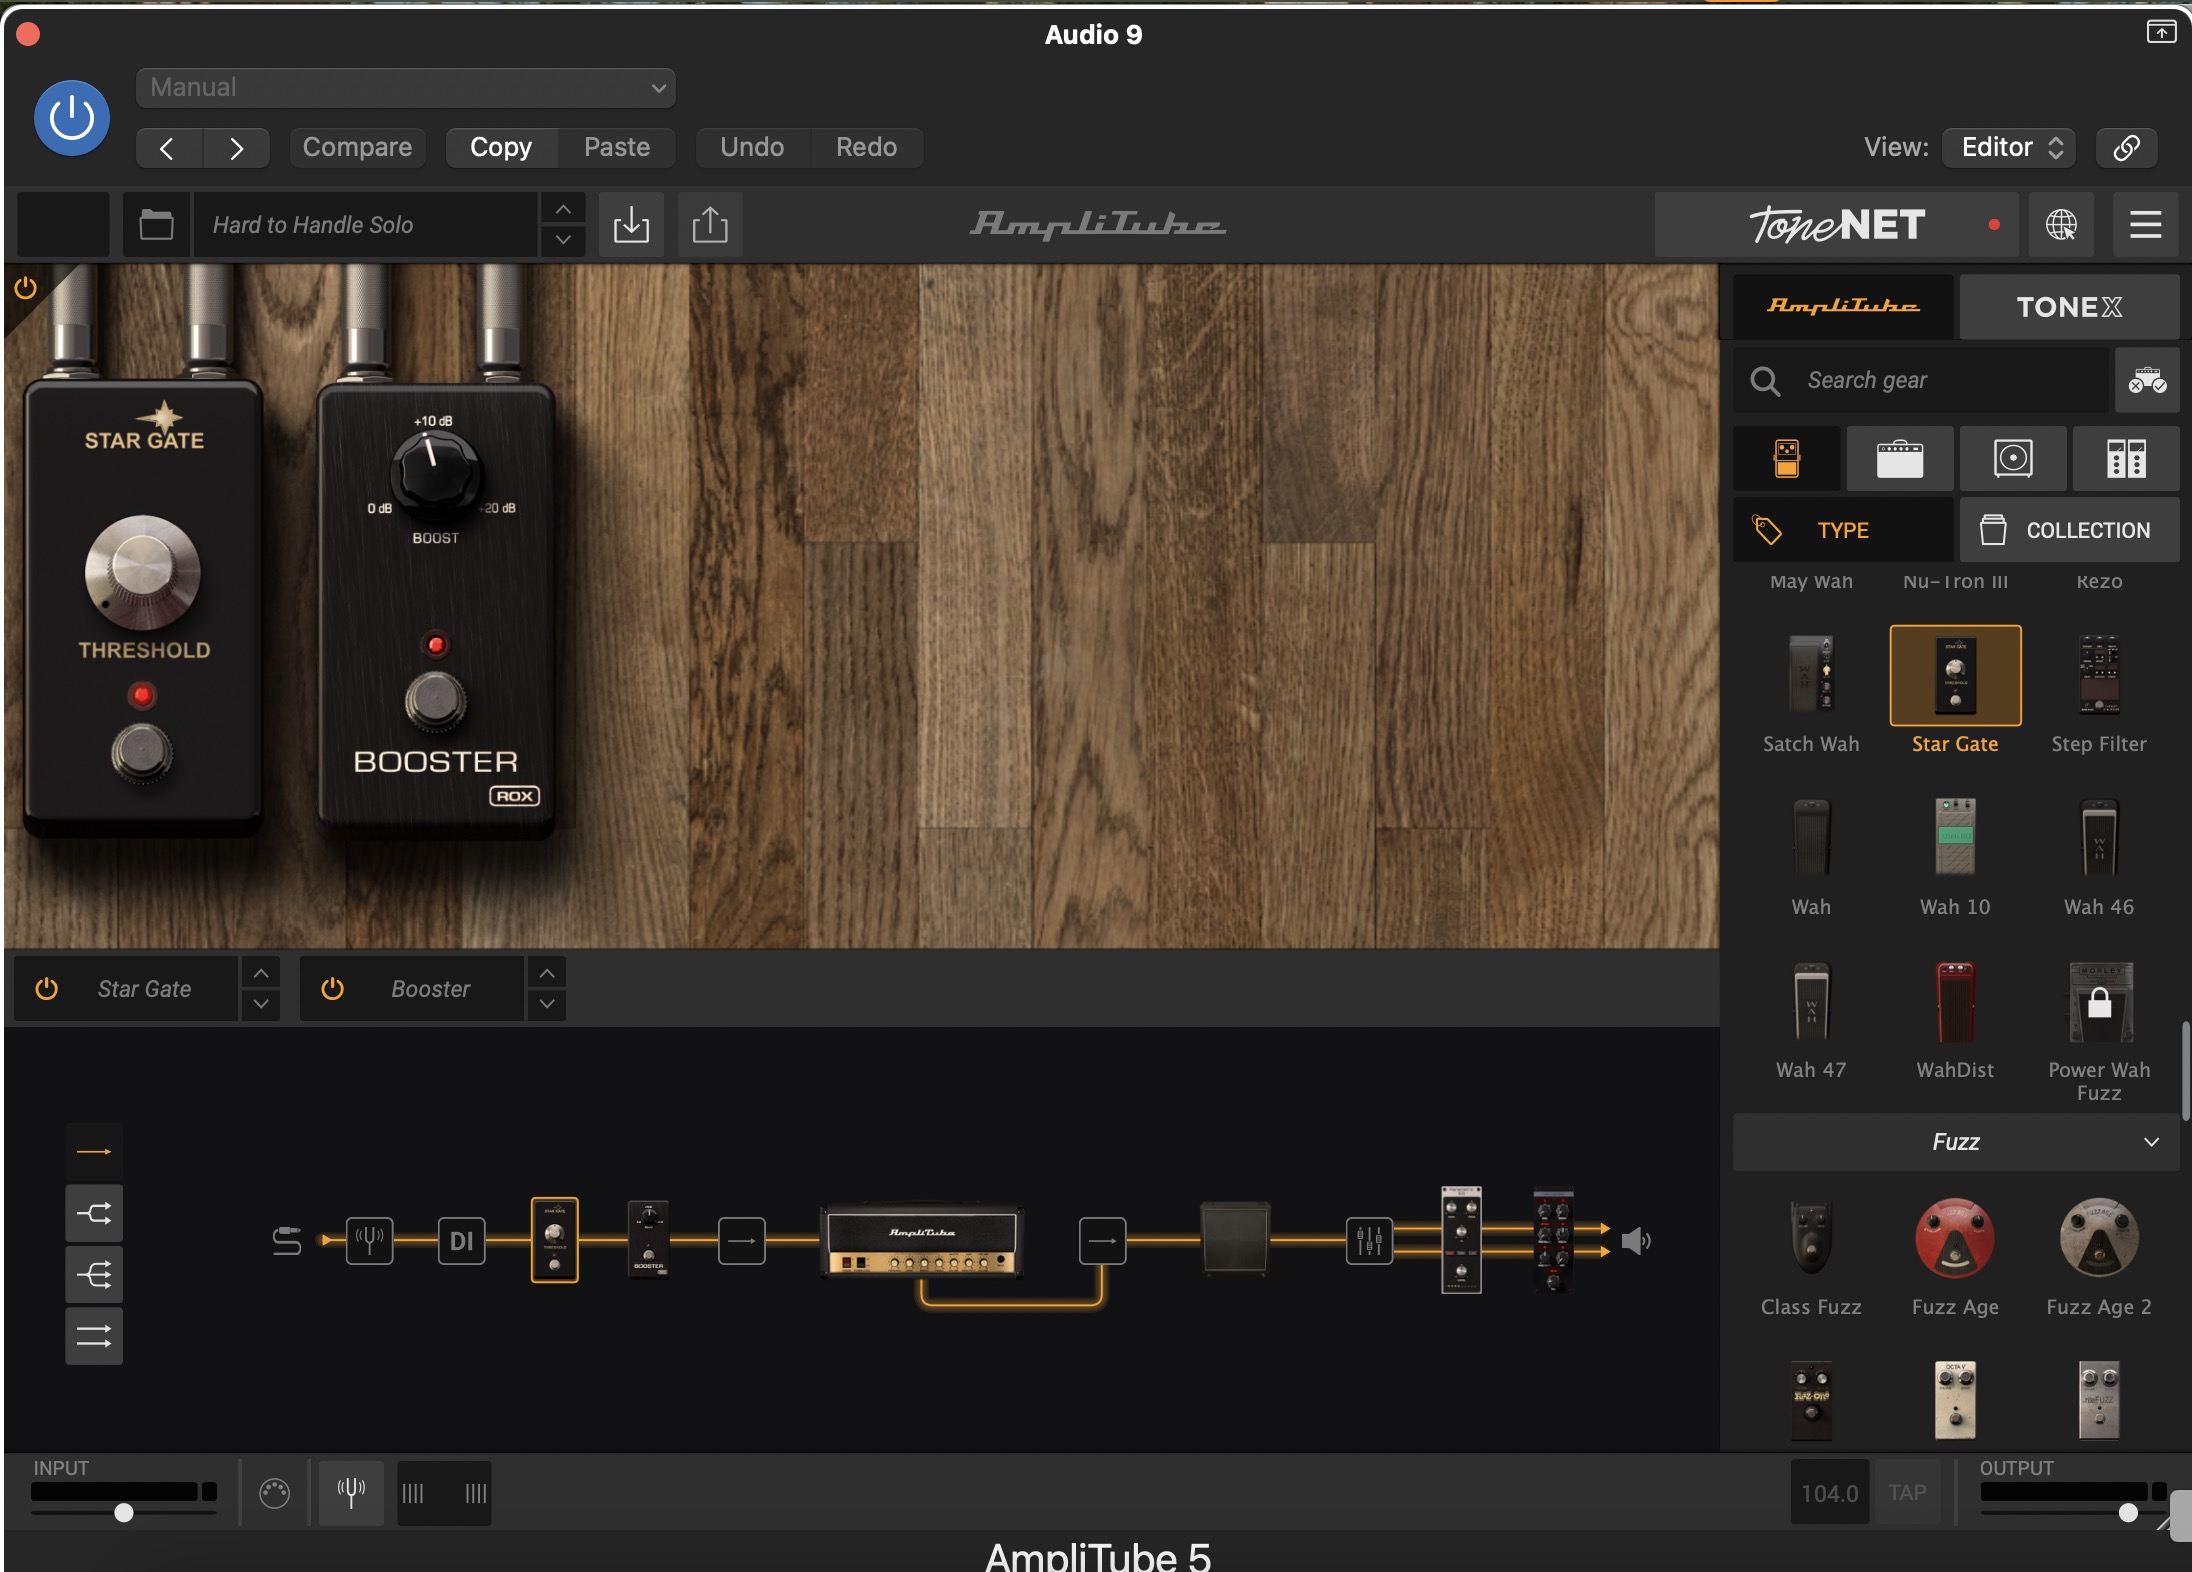Click the Booster pedal footswitch

point(435,700)
